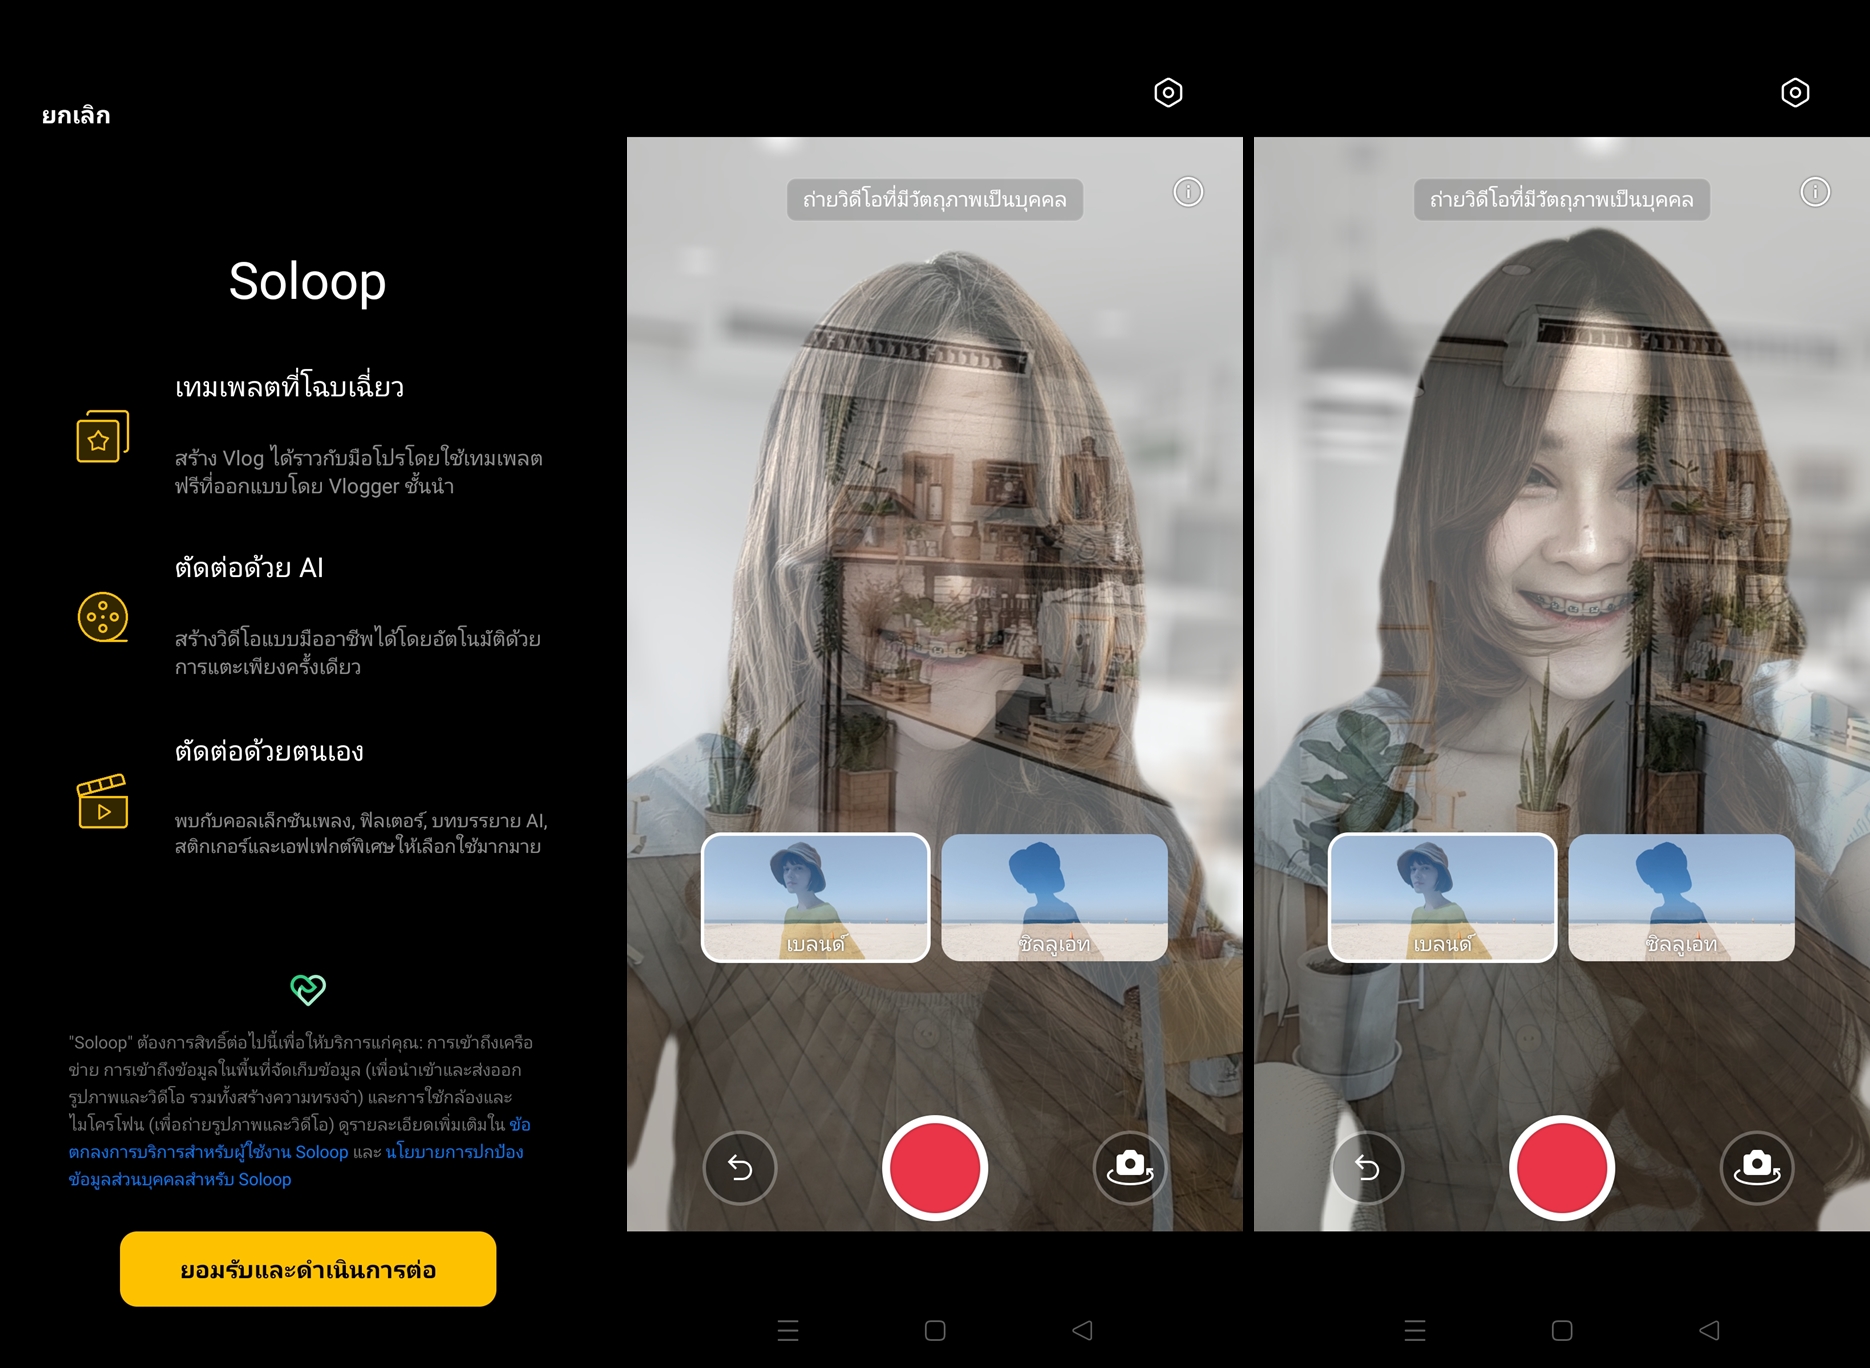Switch camera using flip icon in right screen
The height and width of the screenshot is (1368, 1870).
tap(1757, 1168)
